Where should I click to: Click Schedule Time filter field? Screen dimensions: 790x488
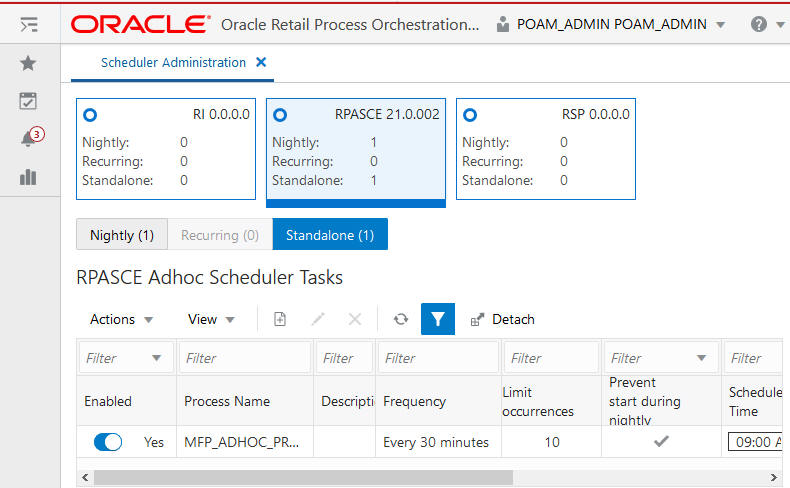[754, 358]
